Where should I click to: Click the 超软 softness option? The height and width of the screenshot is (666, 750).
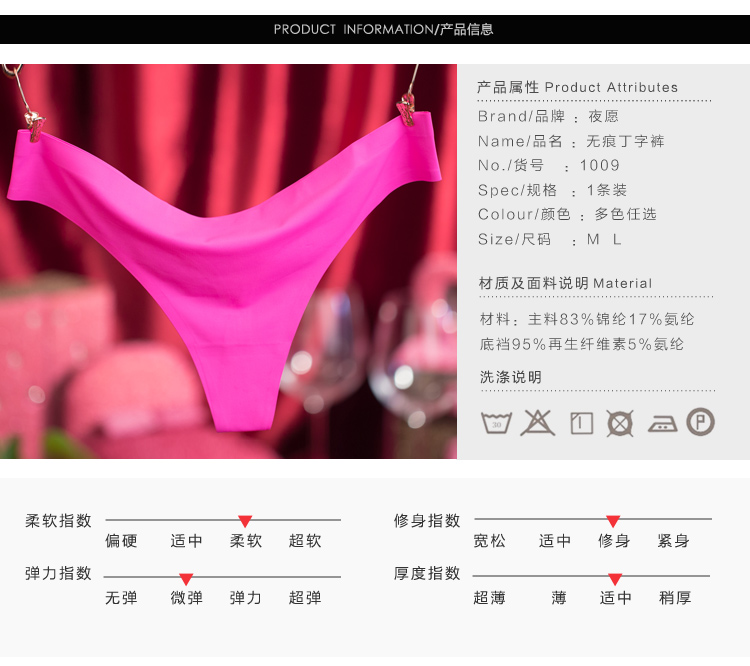pyautogui.click(x=305, y=541)
